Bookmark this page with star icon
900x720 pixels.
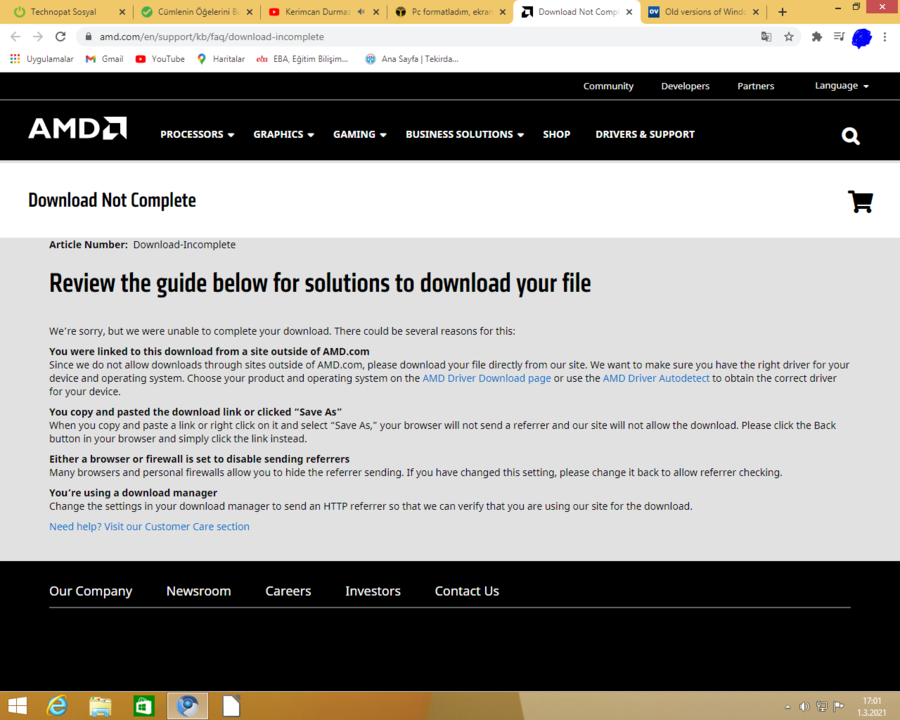pyautogui.click(x=789, y=37)
